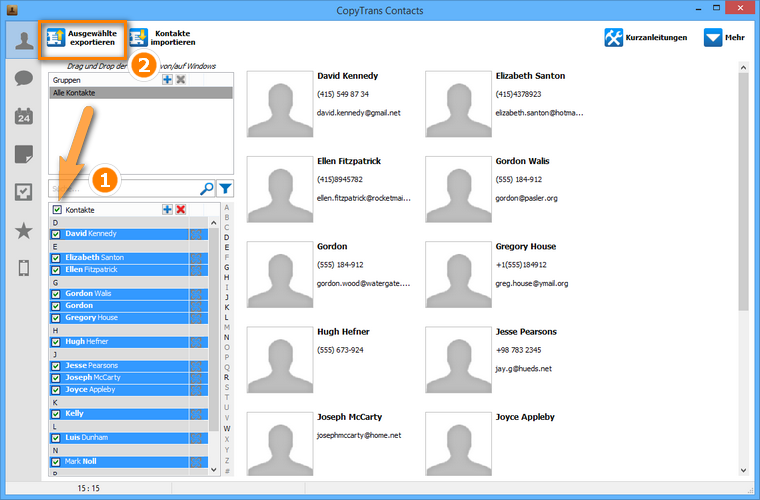Screen dimensions: 760x500
Task: Select the Alle Kontakte group
Action: (x=140, y=92)
